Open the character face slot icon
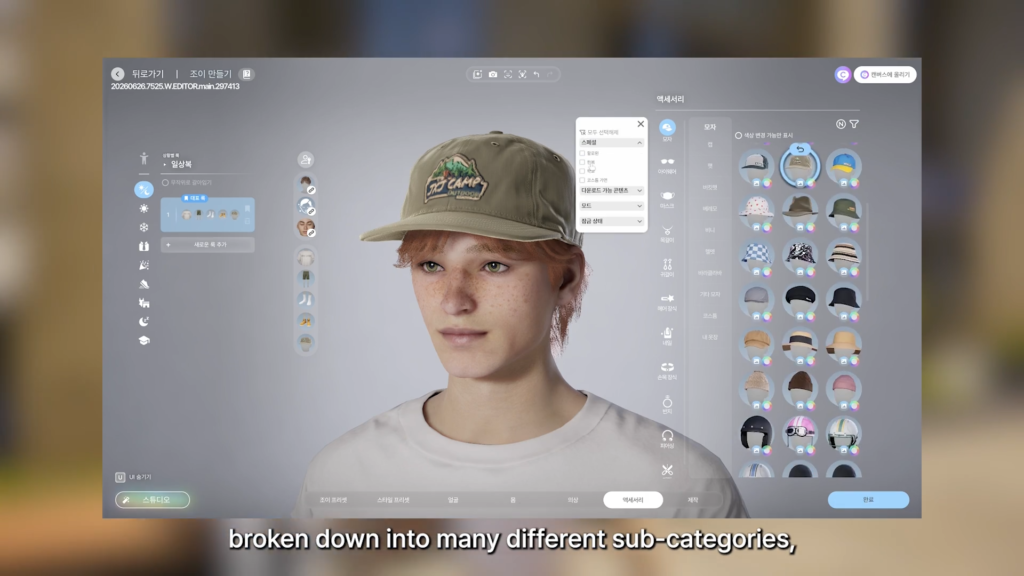 (x=306, y=228)
